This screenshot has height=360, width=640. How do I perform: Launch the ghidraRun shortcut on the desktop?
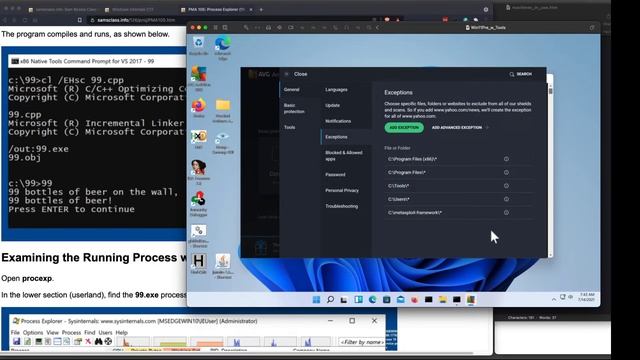pyautogui.click(x=199, y=235)
